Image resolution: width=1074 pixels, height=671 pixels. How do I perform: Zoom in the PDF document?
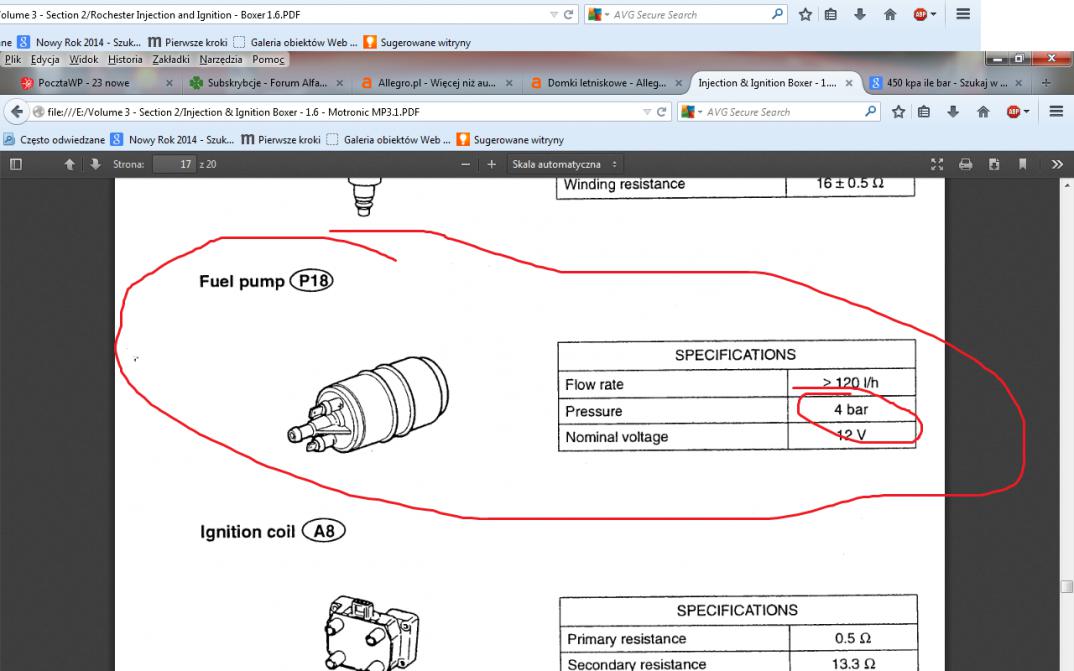pos(491,164)
